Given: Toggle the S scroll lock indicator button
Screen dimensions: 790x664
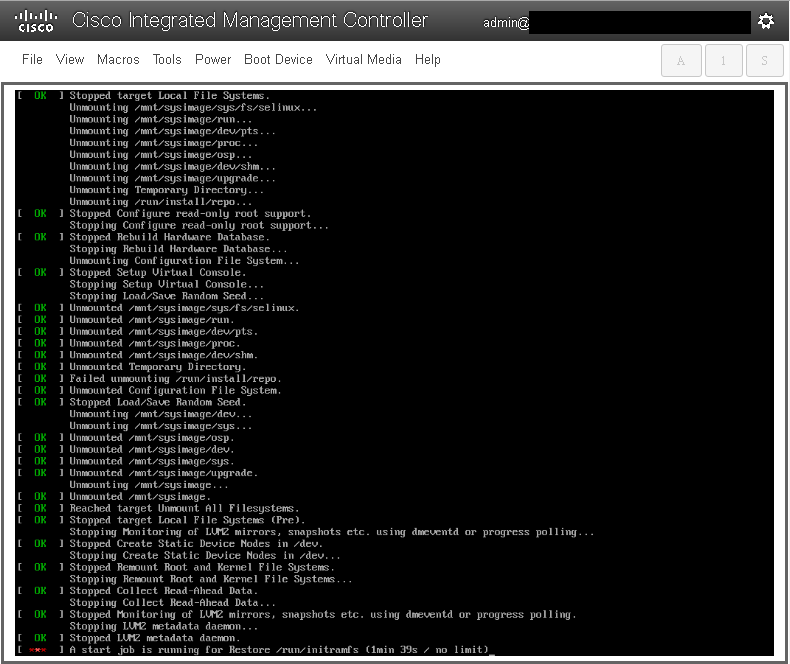Looking at the screenshot, I should click(x=764, y=60).
